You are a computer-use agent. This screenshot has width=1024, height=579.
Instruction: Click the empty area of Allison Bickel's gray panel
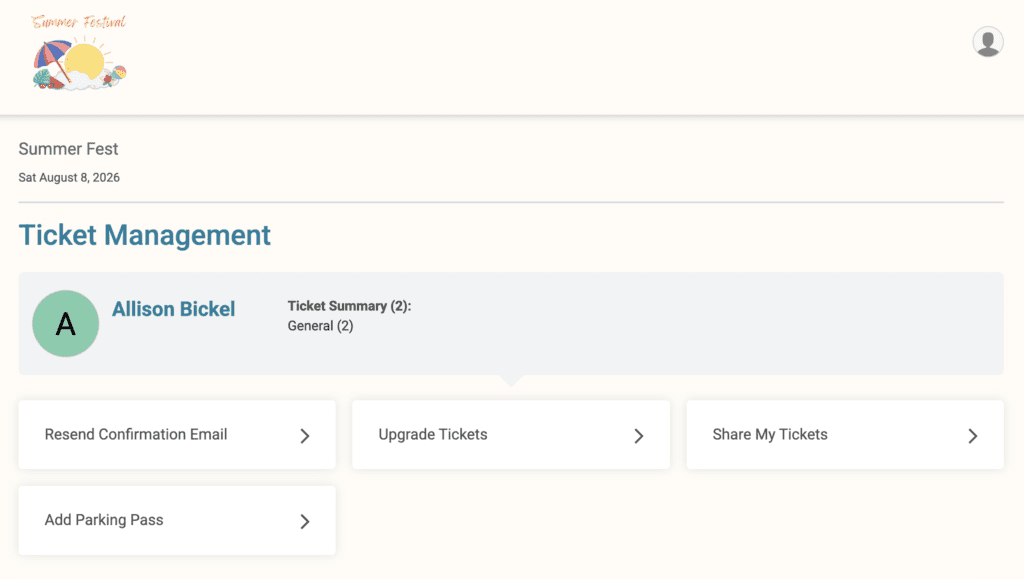click(705, 324)
